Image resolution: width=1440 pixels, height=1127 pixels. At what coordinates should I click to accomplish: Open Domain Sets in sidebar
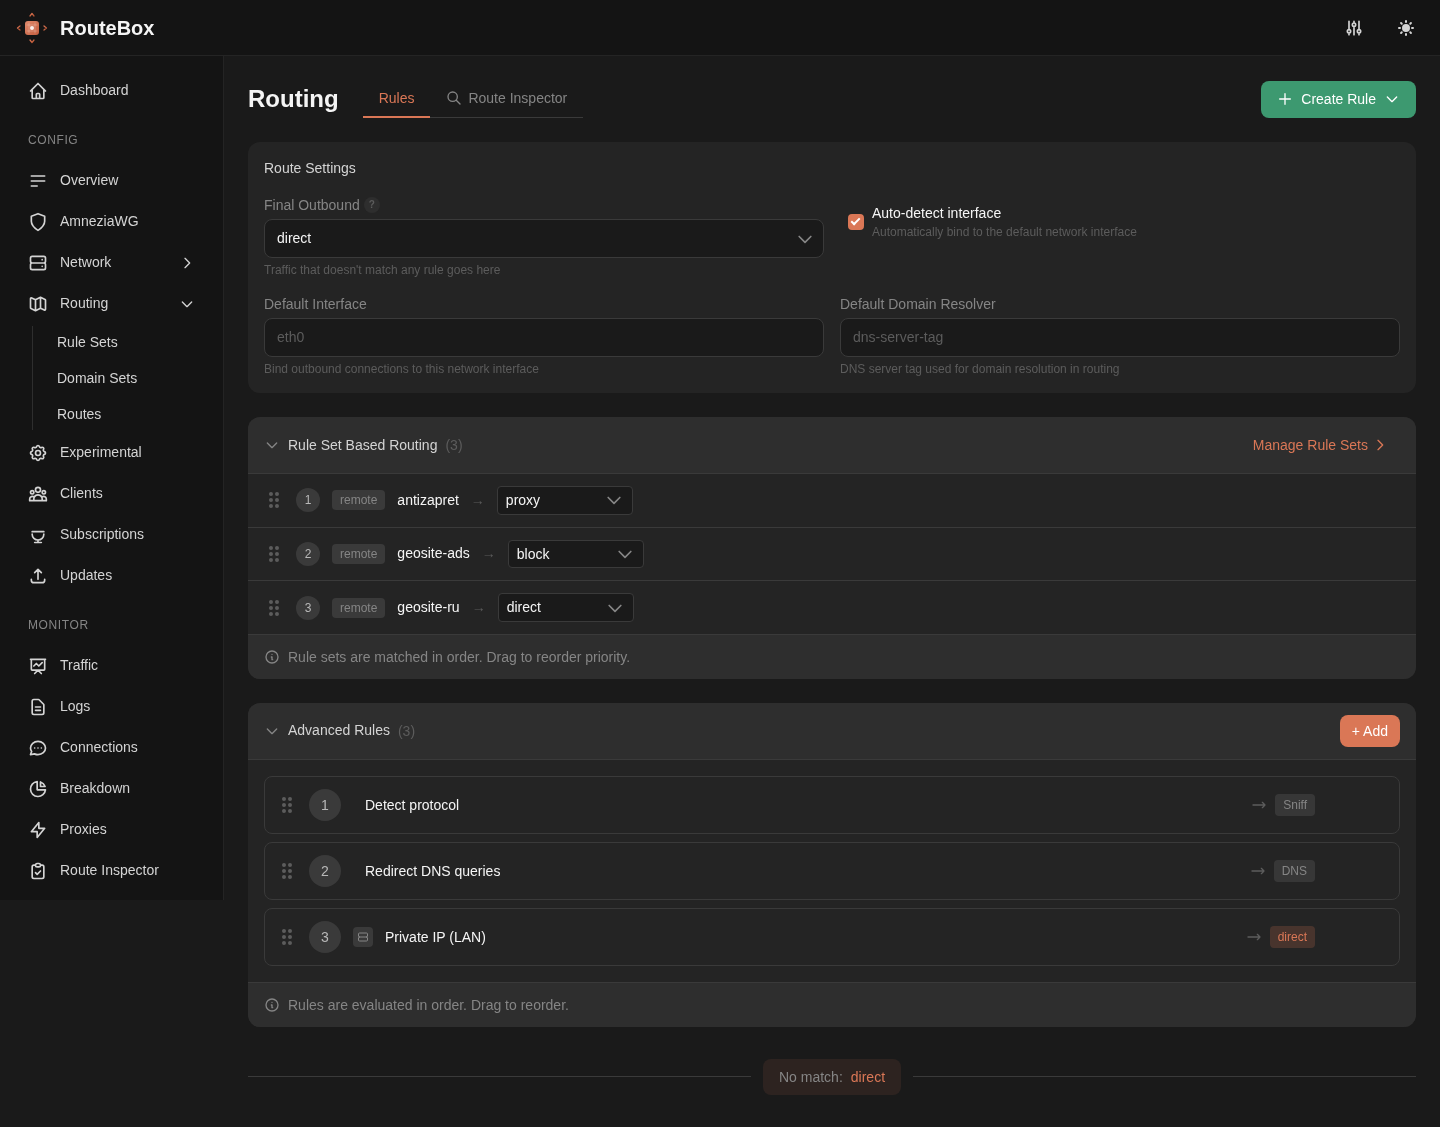pos(97,378)
